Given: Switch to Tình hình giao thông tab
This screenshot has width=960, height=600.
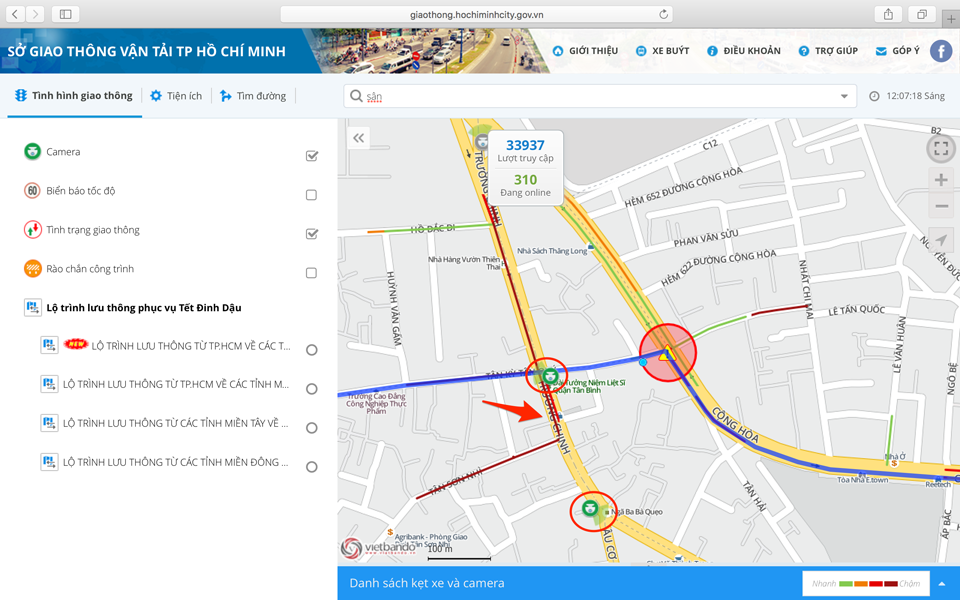Looking at the screenshot, I should coord(74,96).
